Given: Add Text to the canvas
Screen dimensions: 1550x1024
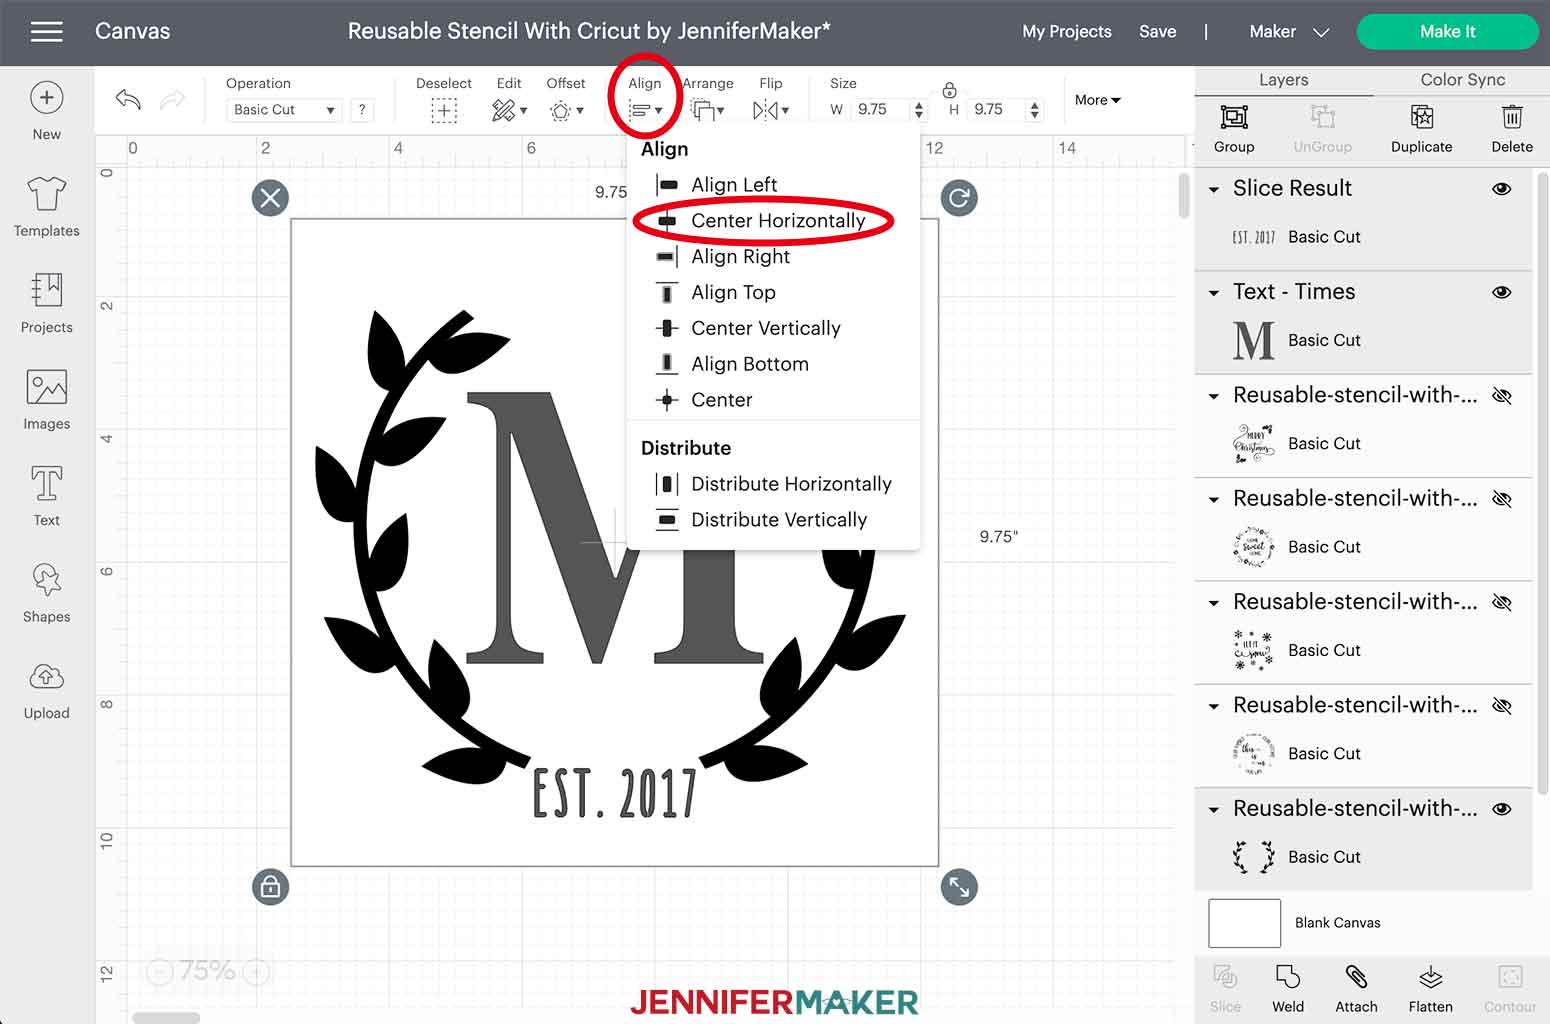Looking at the screenshot, I should tap(46, 496).
